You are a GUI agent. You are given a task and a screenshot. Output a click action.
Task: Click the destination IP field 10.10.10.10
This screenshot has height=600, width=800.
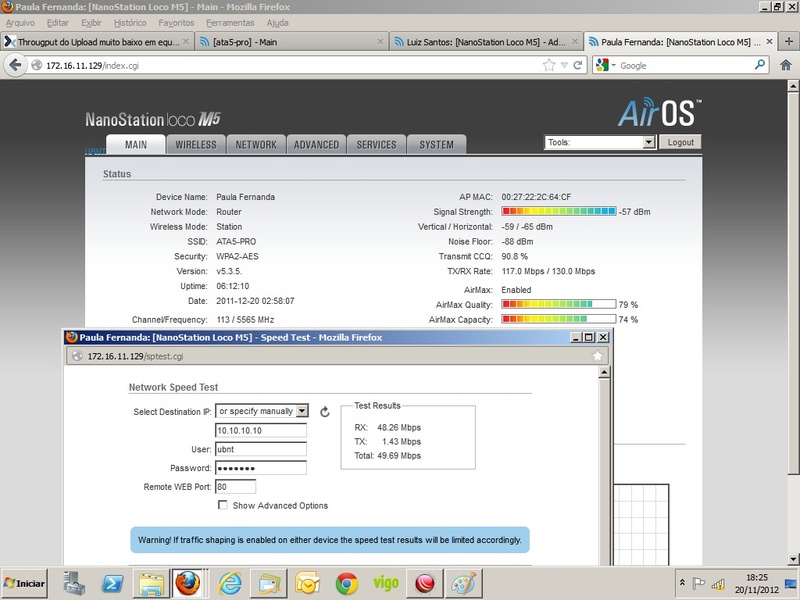(261, 430)
